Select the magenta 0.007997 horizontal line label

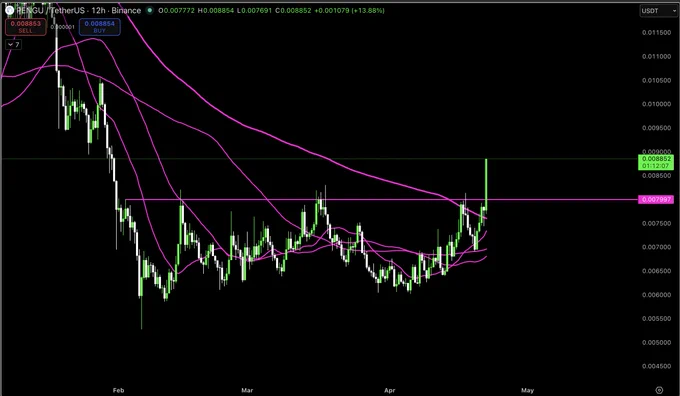(x=655, y=200)
